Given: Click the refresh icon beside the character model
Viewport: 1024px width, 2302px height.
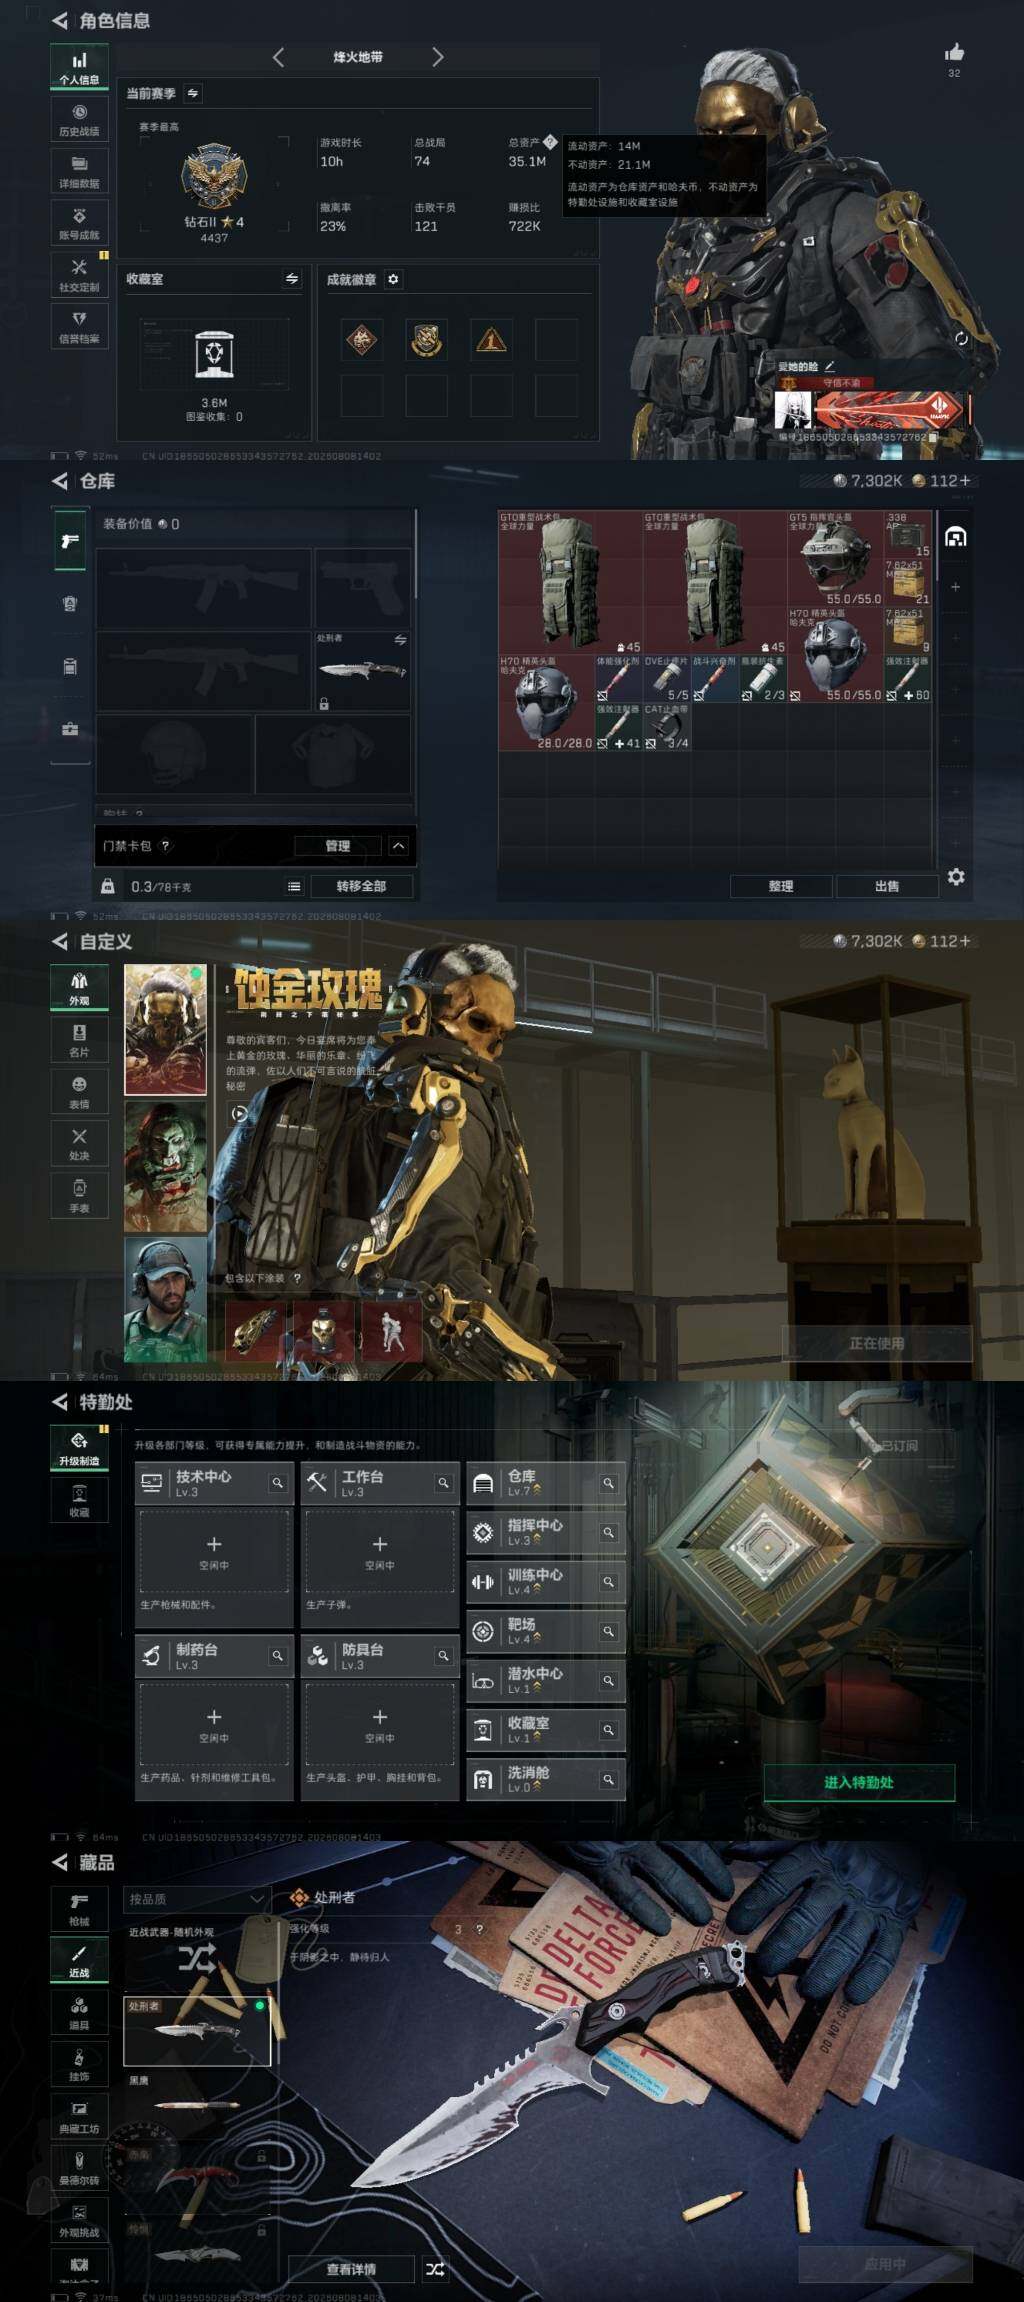Looking at the screenshot, I should 961,338.
